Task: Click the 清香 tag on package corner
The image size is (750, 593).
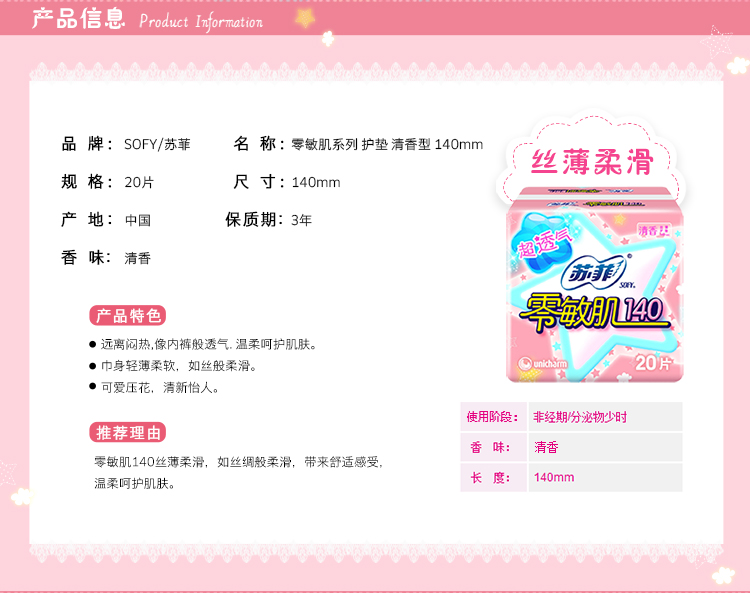Action: coord(654,231)
